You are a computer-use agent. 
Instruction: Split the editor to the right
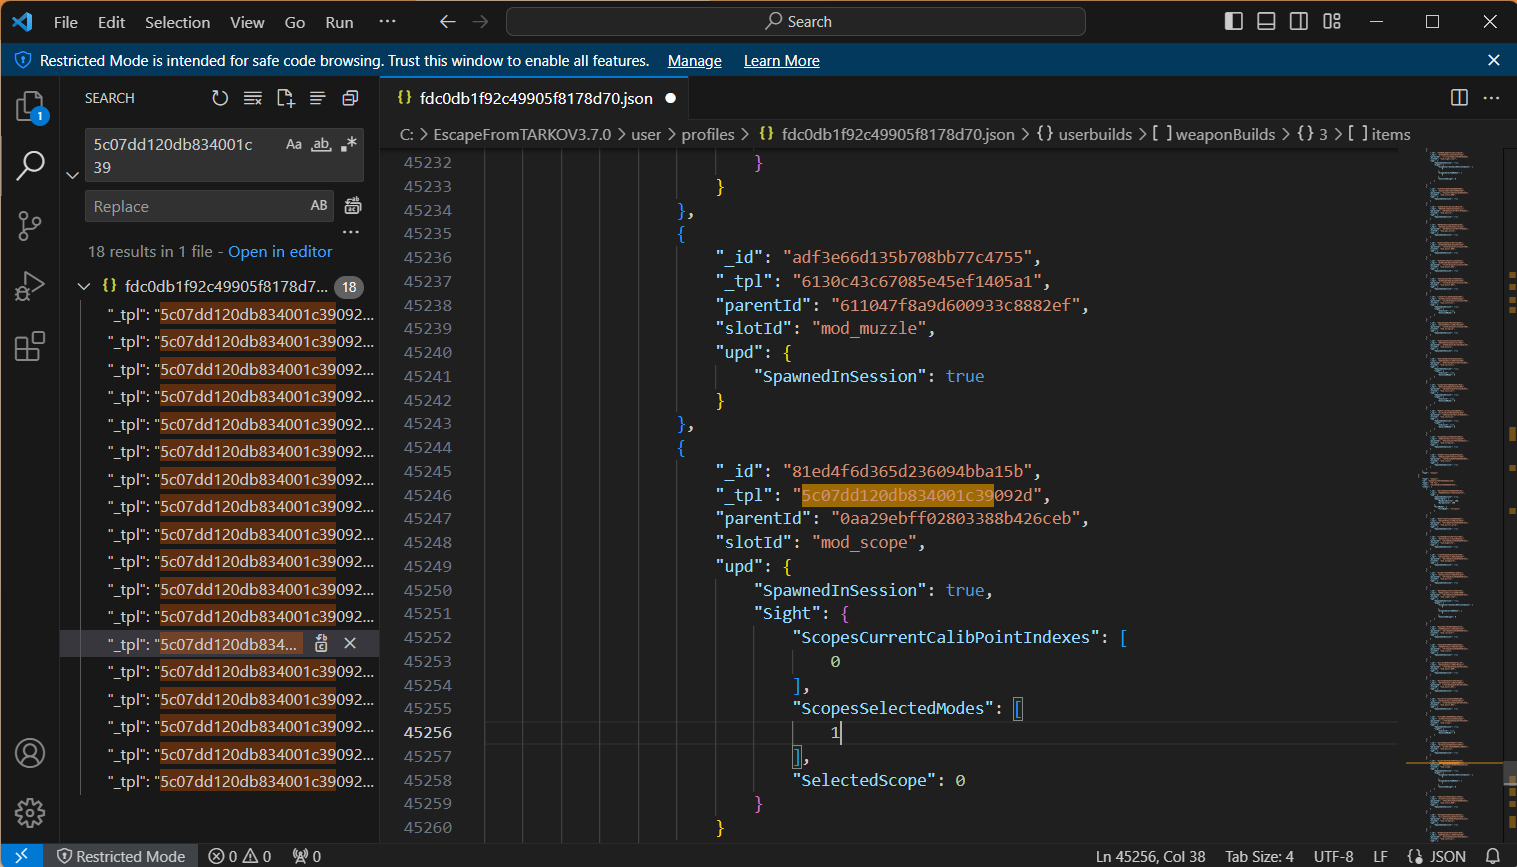tap(1459, 98)
